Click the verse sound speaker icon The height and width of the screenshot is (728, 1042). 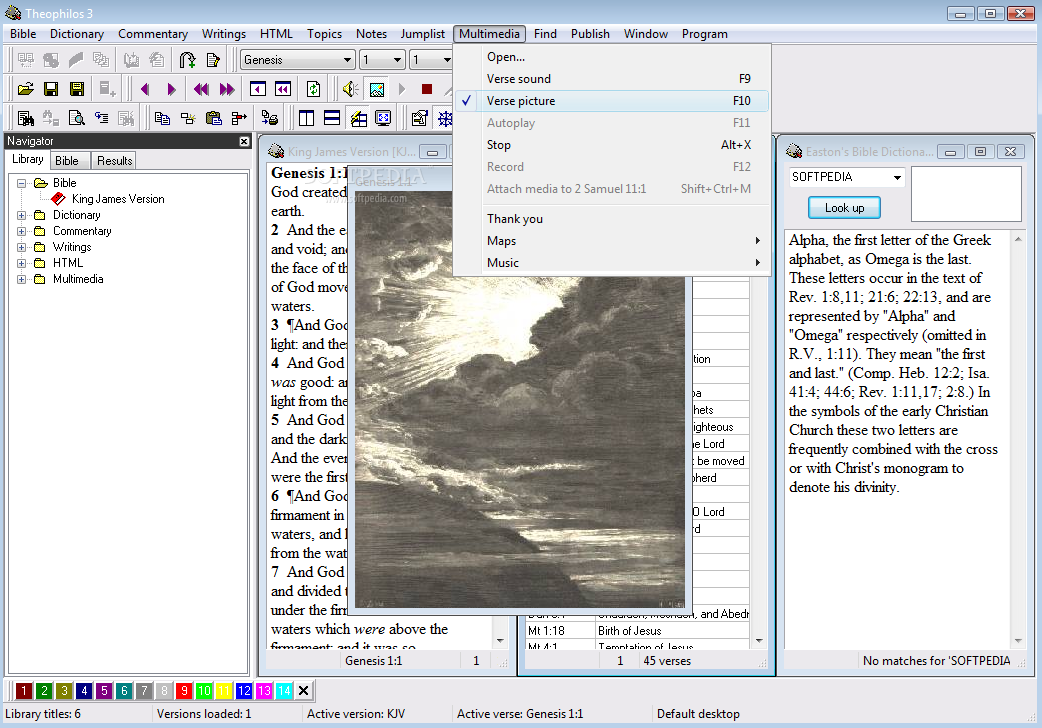pos(350,89)
